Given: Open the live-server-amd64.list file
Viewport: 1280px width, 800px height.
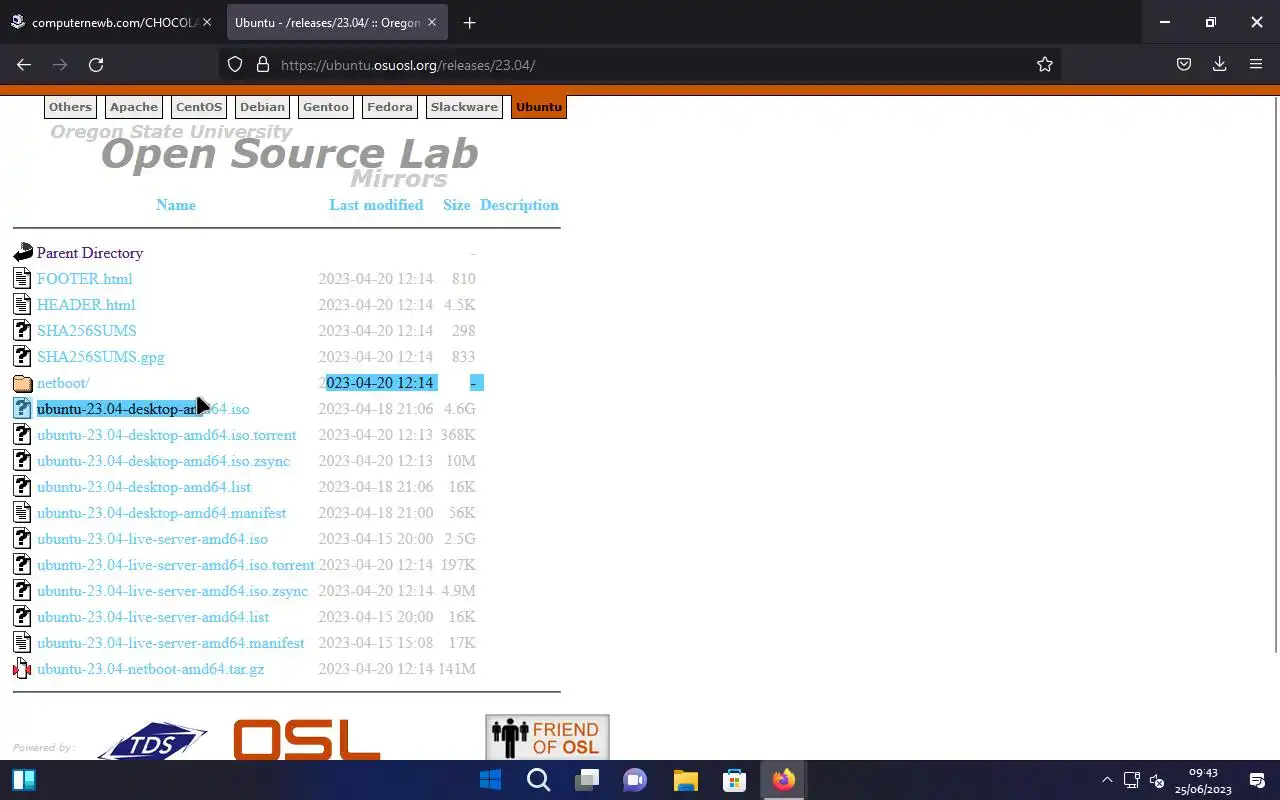Looking at the screenshot, I should (153, 617).
